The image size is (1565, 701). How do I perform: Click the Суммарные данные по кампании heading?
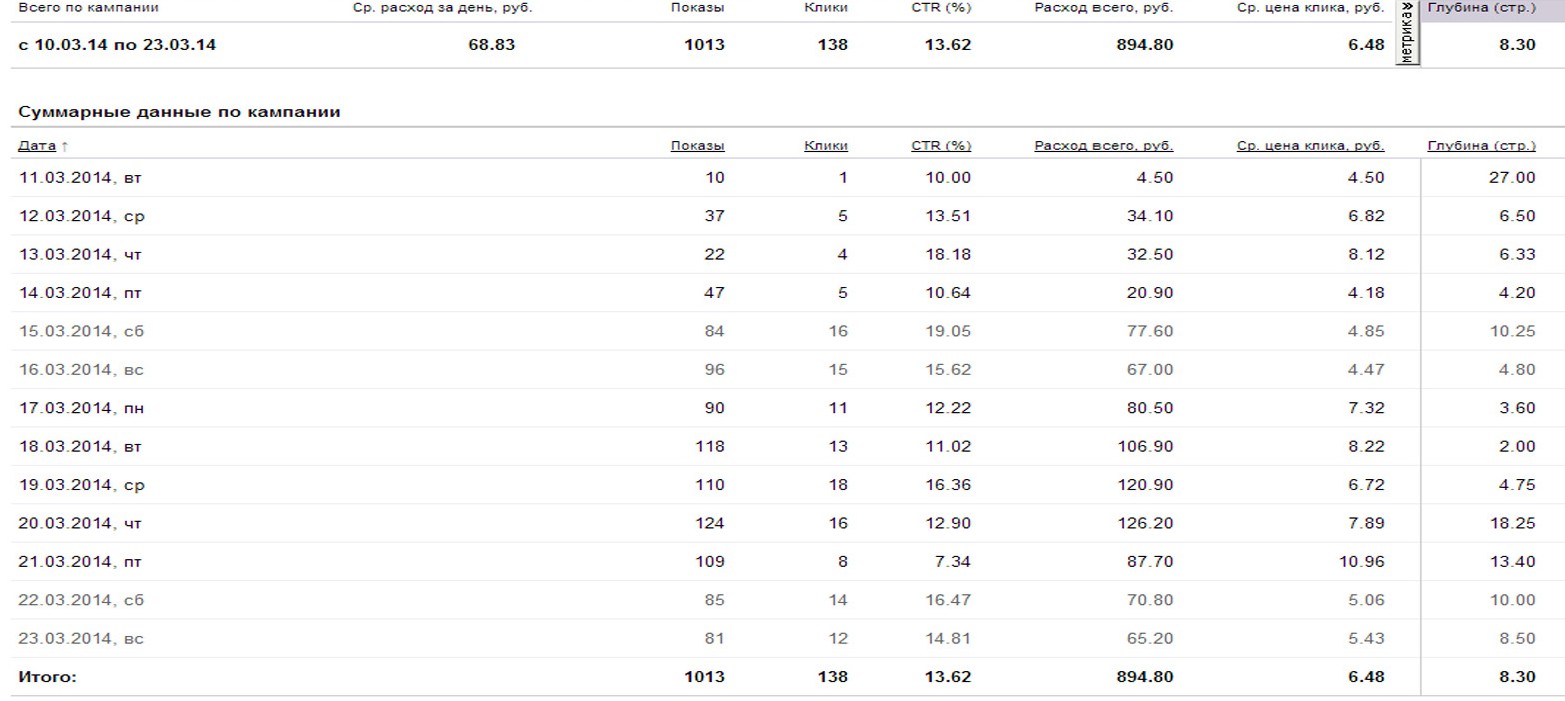pyautogui.click(x=180, y=112)
